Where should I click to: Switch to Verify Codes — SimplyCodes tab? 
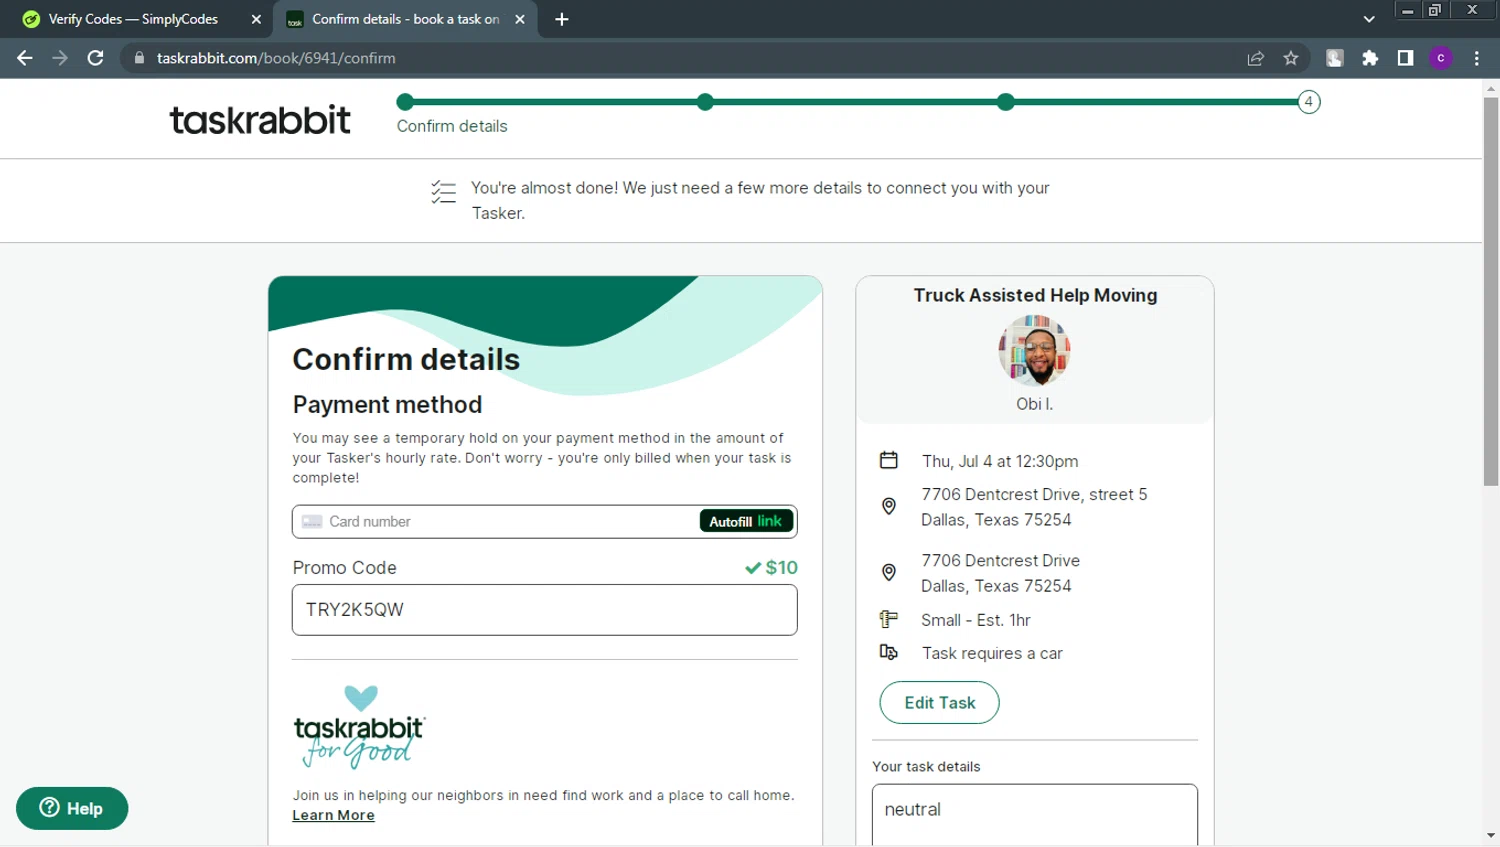click(x=133, y=19)
